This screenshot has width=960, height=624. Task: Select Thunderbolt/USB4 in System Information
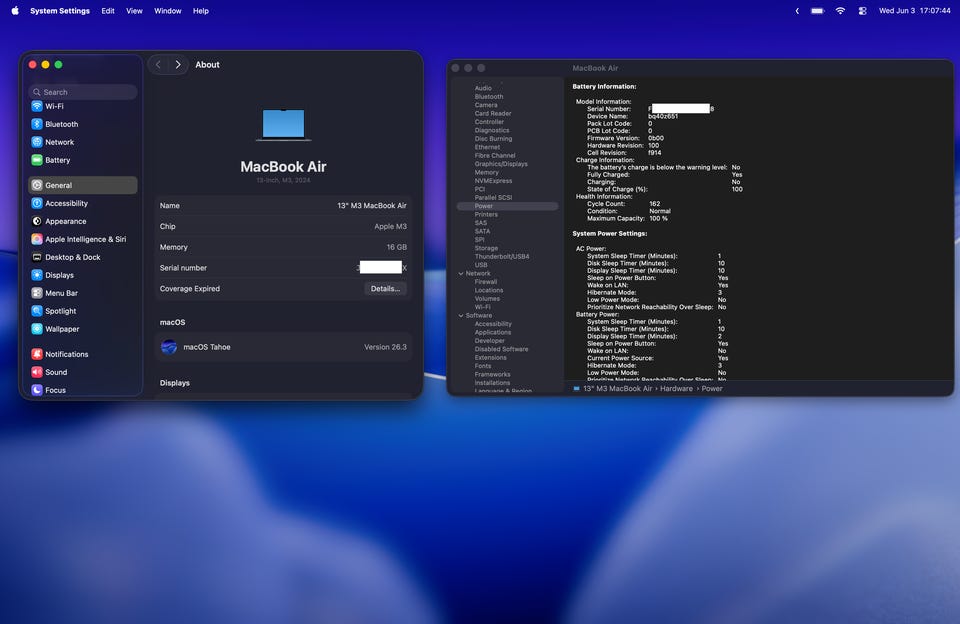point(501,257)
